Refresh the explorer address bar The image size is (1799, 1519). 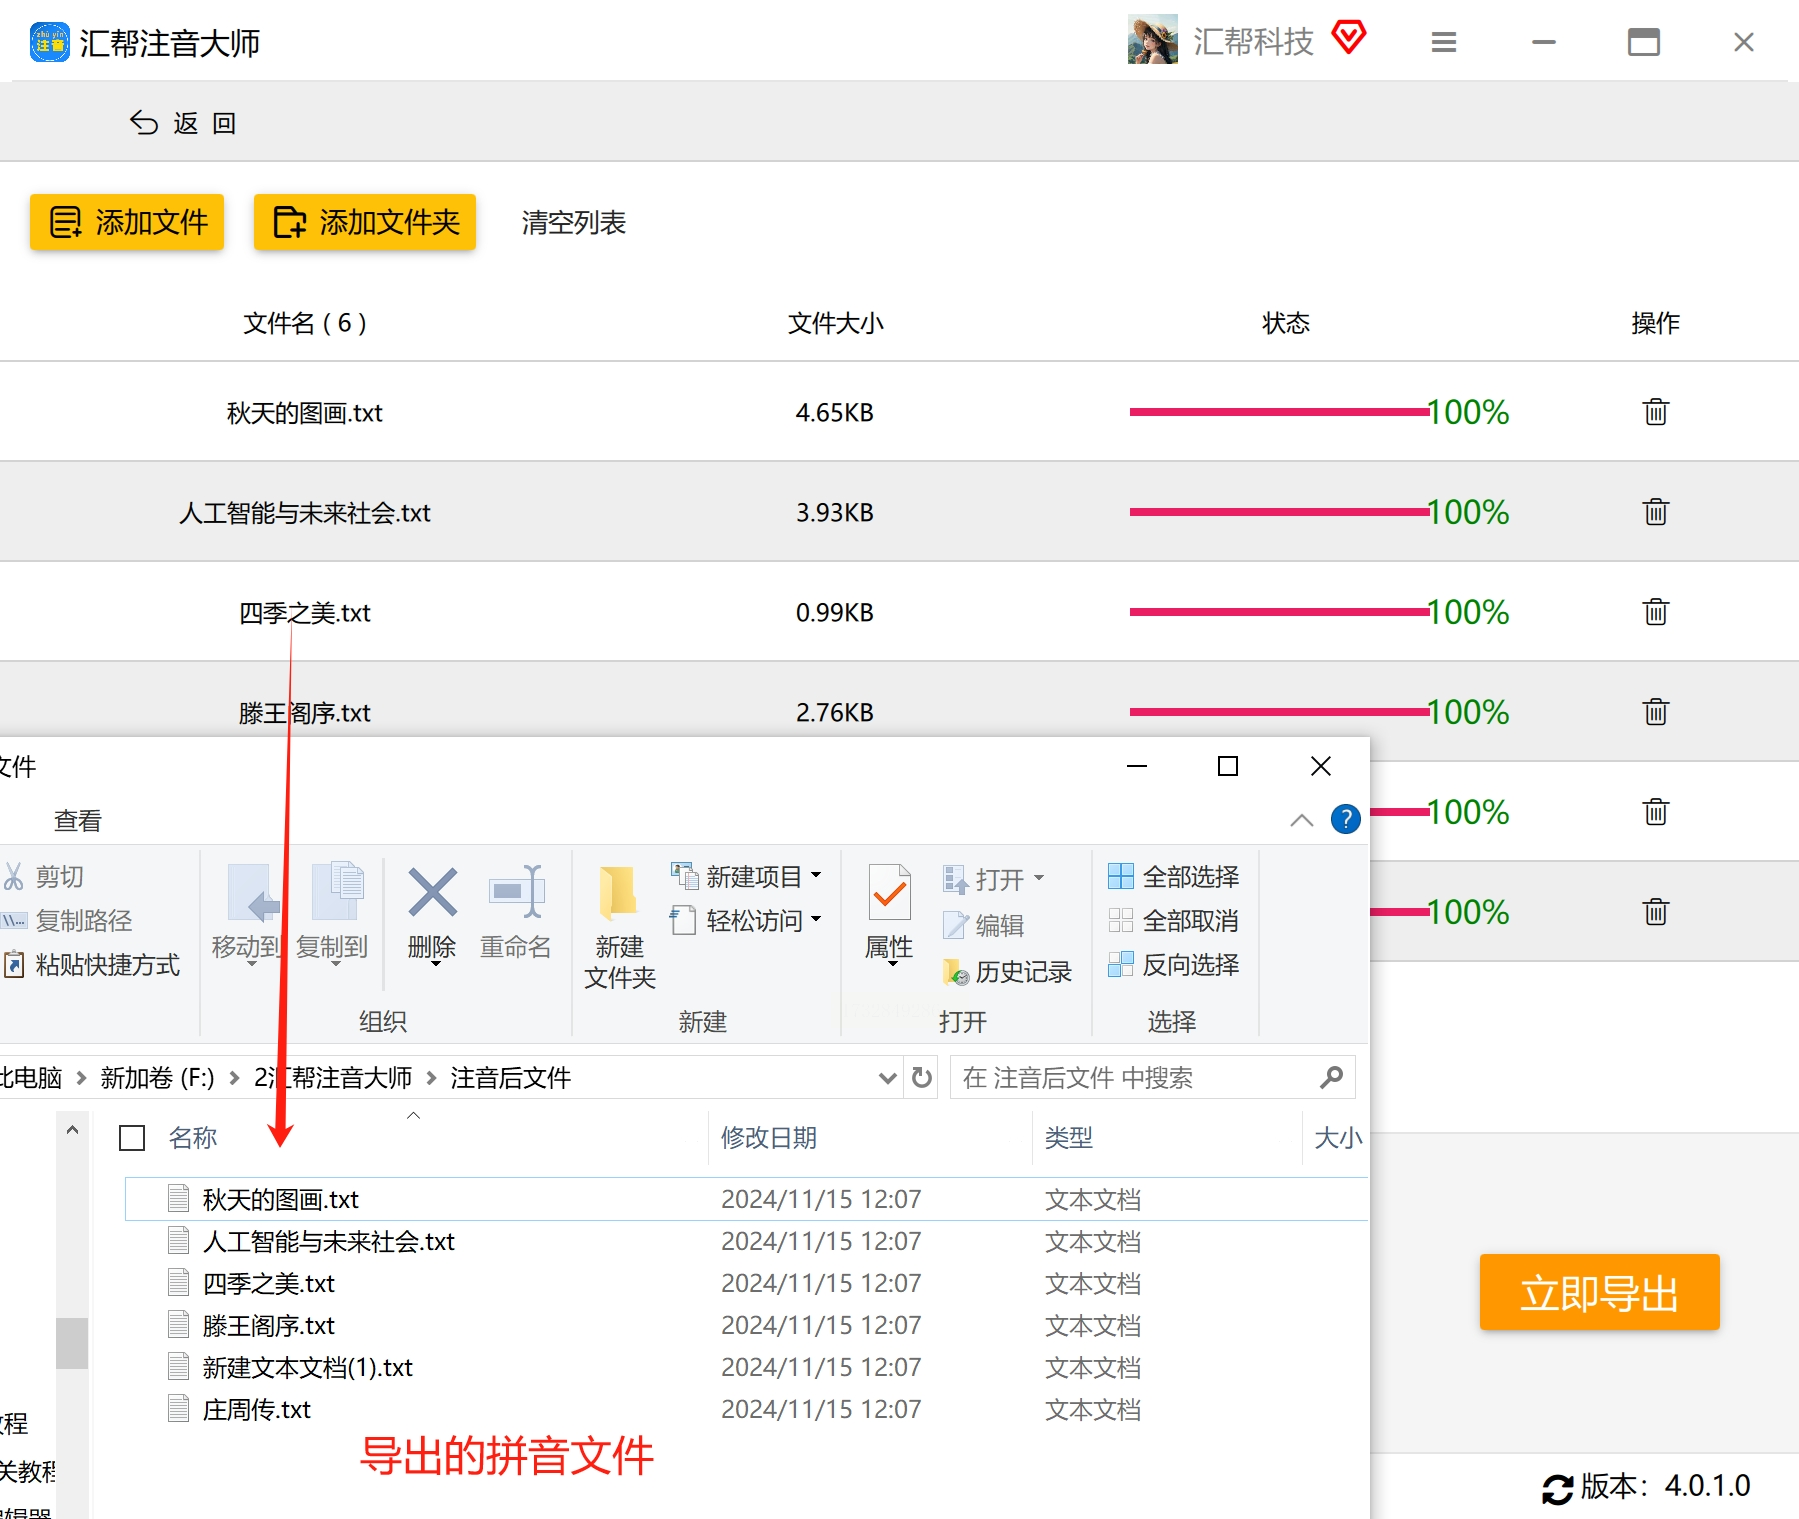[x=922, y=1077]
